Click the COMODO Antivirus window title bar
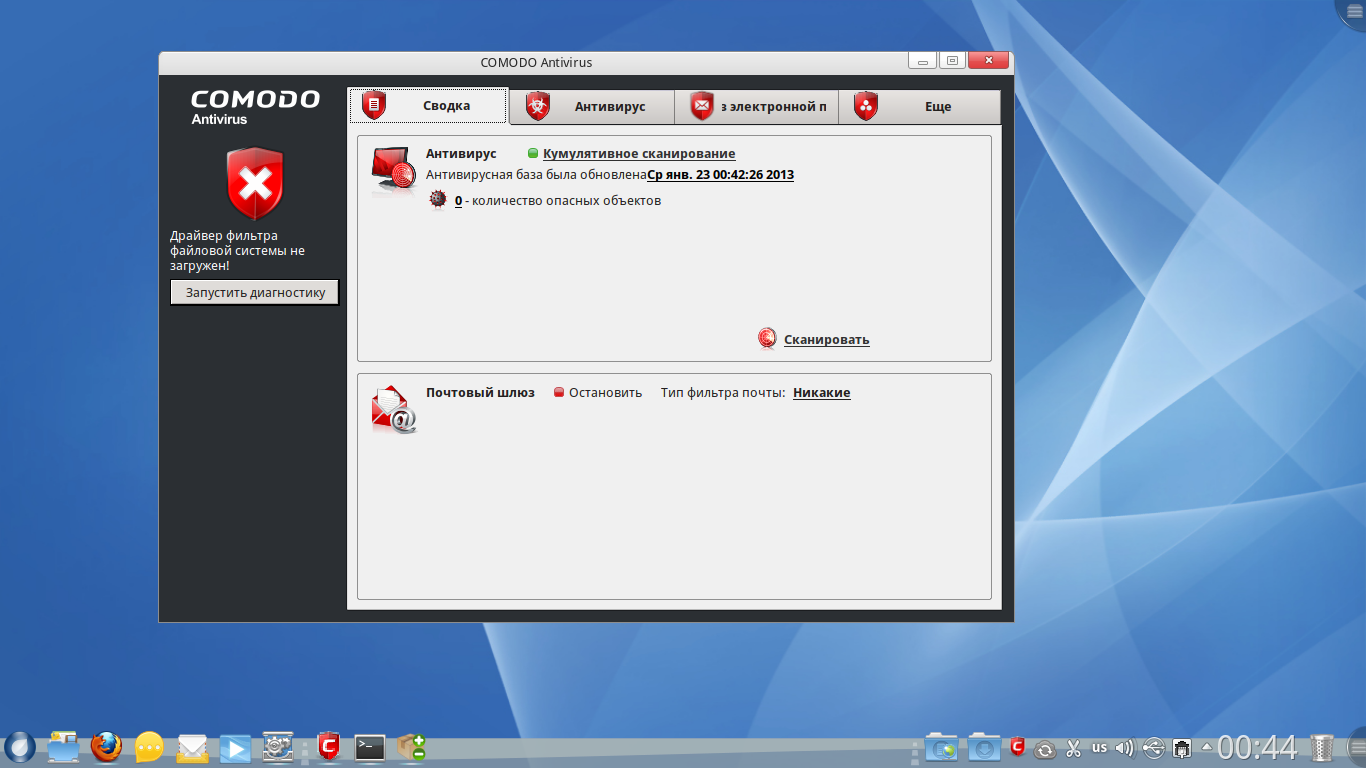 536,62
